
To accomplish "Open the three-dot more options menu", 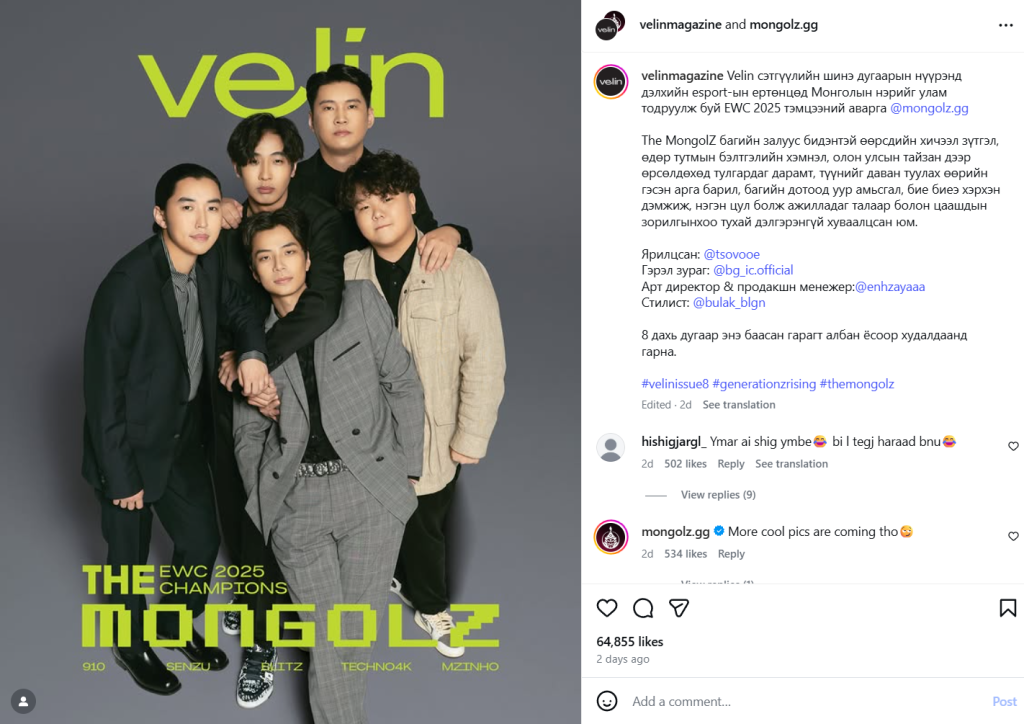I will [1006, 25].
